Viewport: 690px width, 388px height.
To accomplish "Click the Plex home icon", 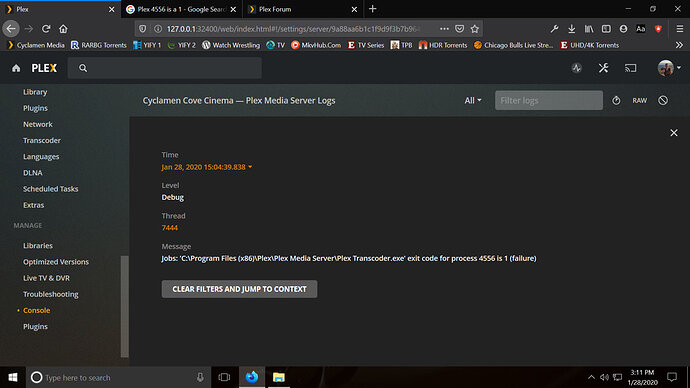I will (16, 68).
